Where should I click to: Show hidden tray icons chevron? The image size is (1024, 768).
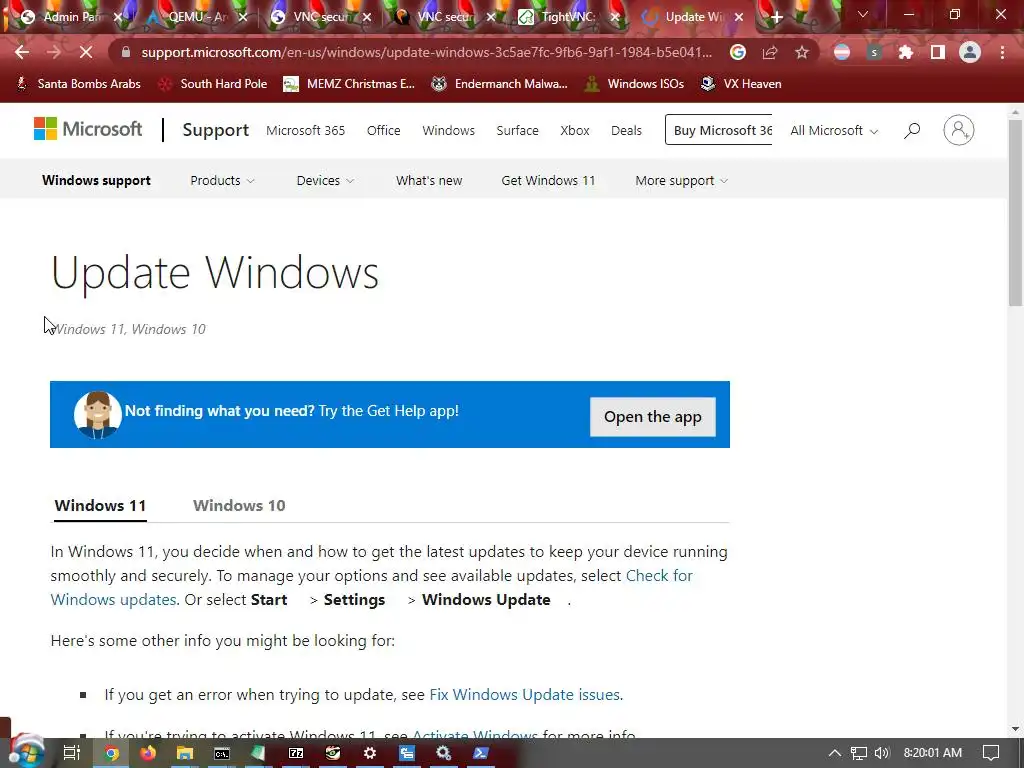[835, 753]
